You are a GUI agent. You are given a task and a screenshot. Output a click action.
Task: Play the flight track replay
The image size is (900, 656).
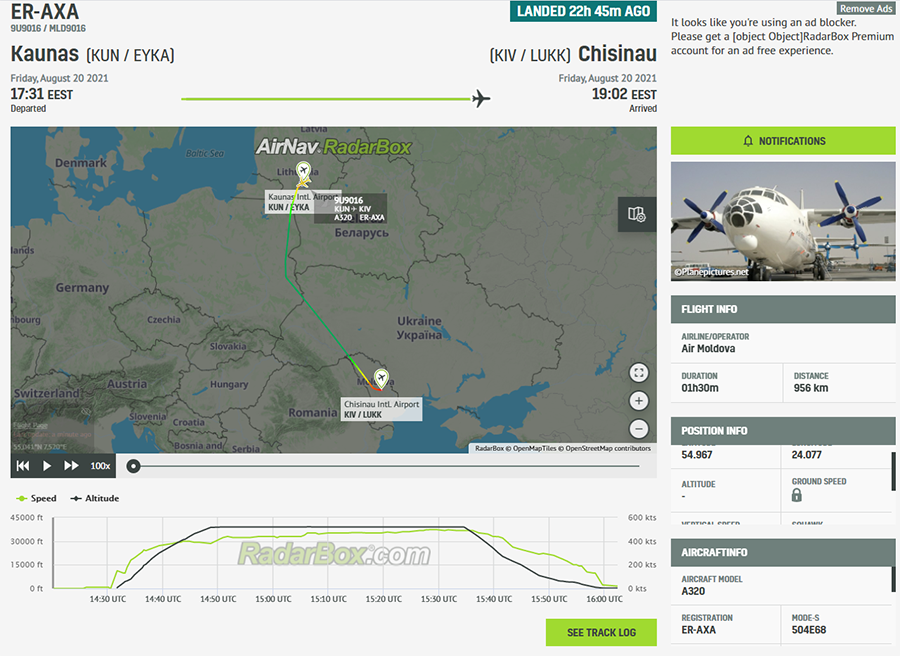click(47, 466)
